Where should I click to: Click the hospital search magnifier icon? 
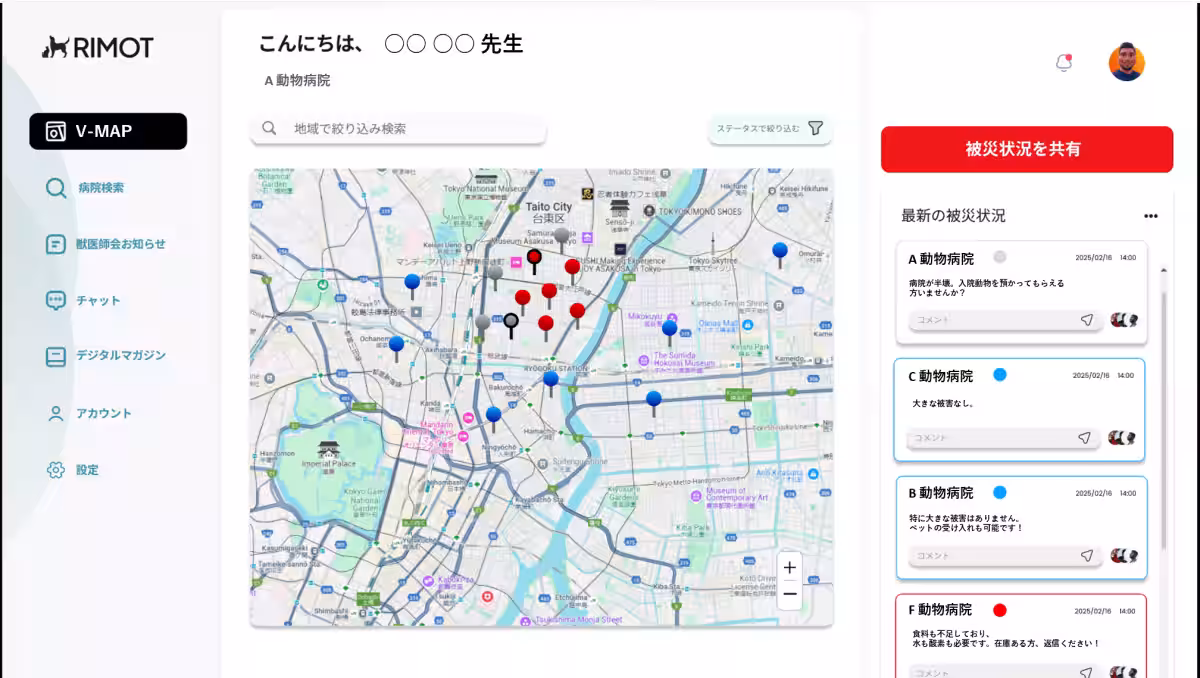pos(56,188)
